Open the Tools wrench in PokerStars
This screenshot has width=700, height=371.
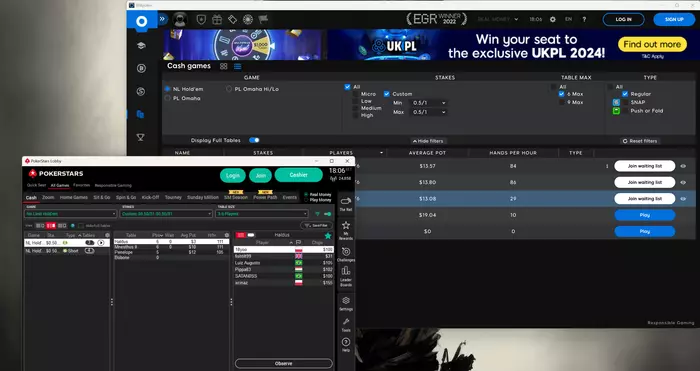coord(346,325)
